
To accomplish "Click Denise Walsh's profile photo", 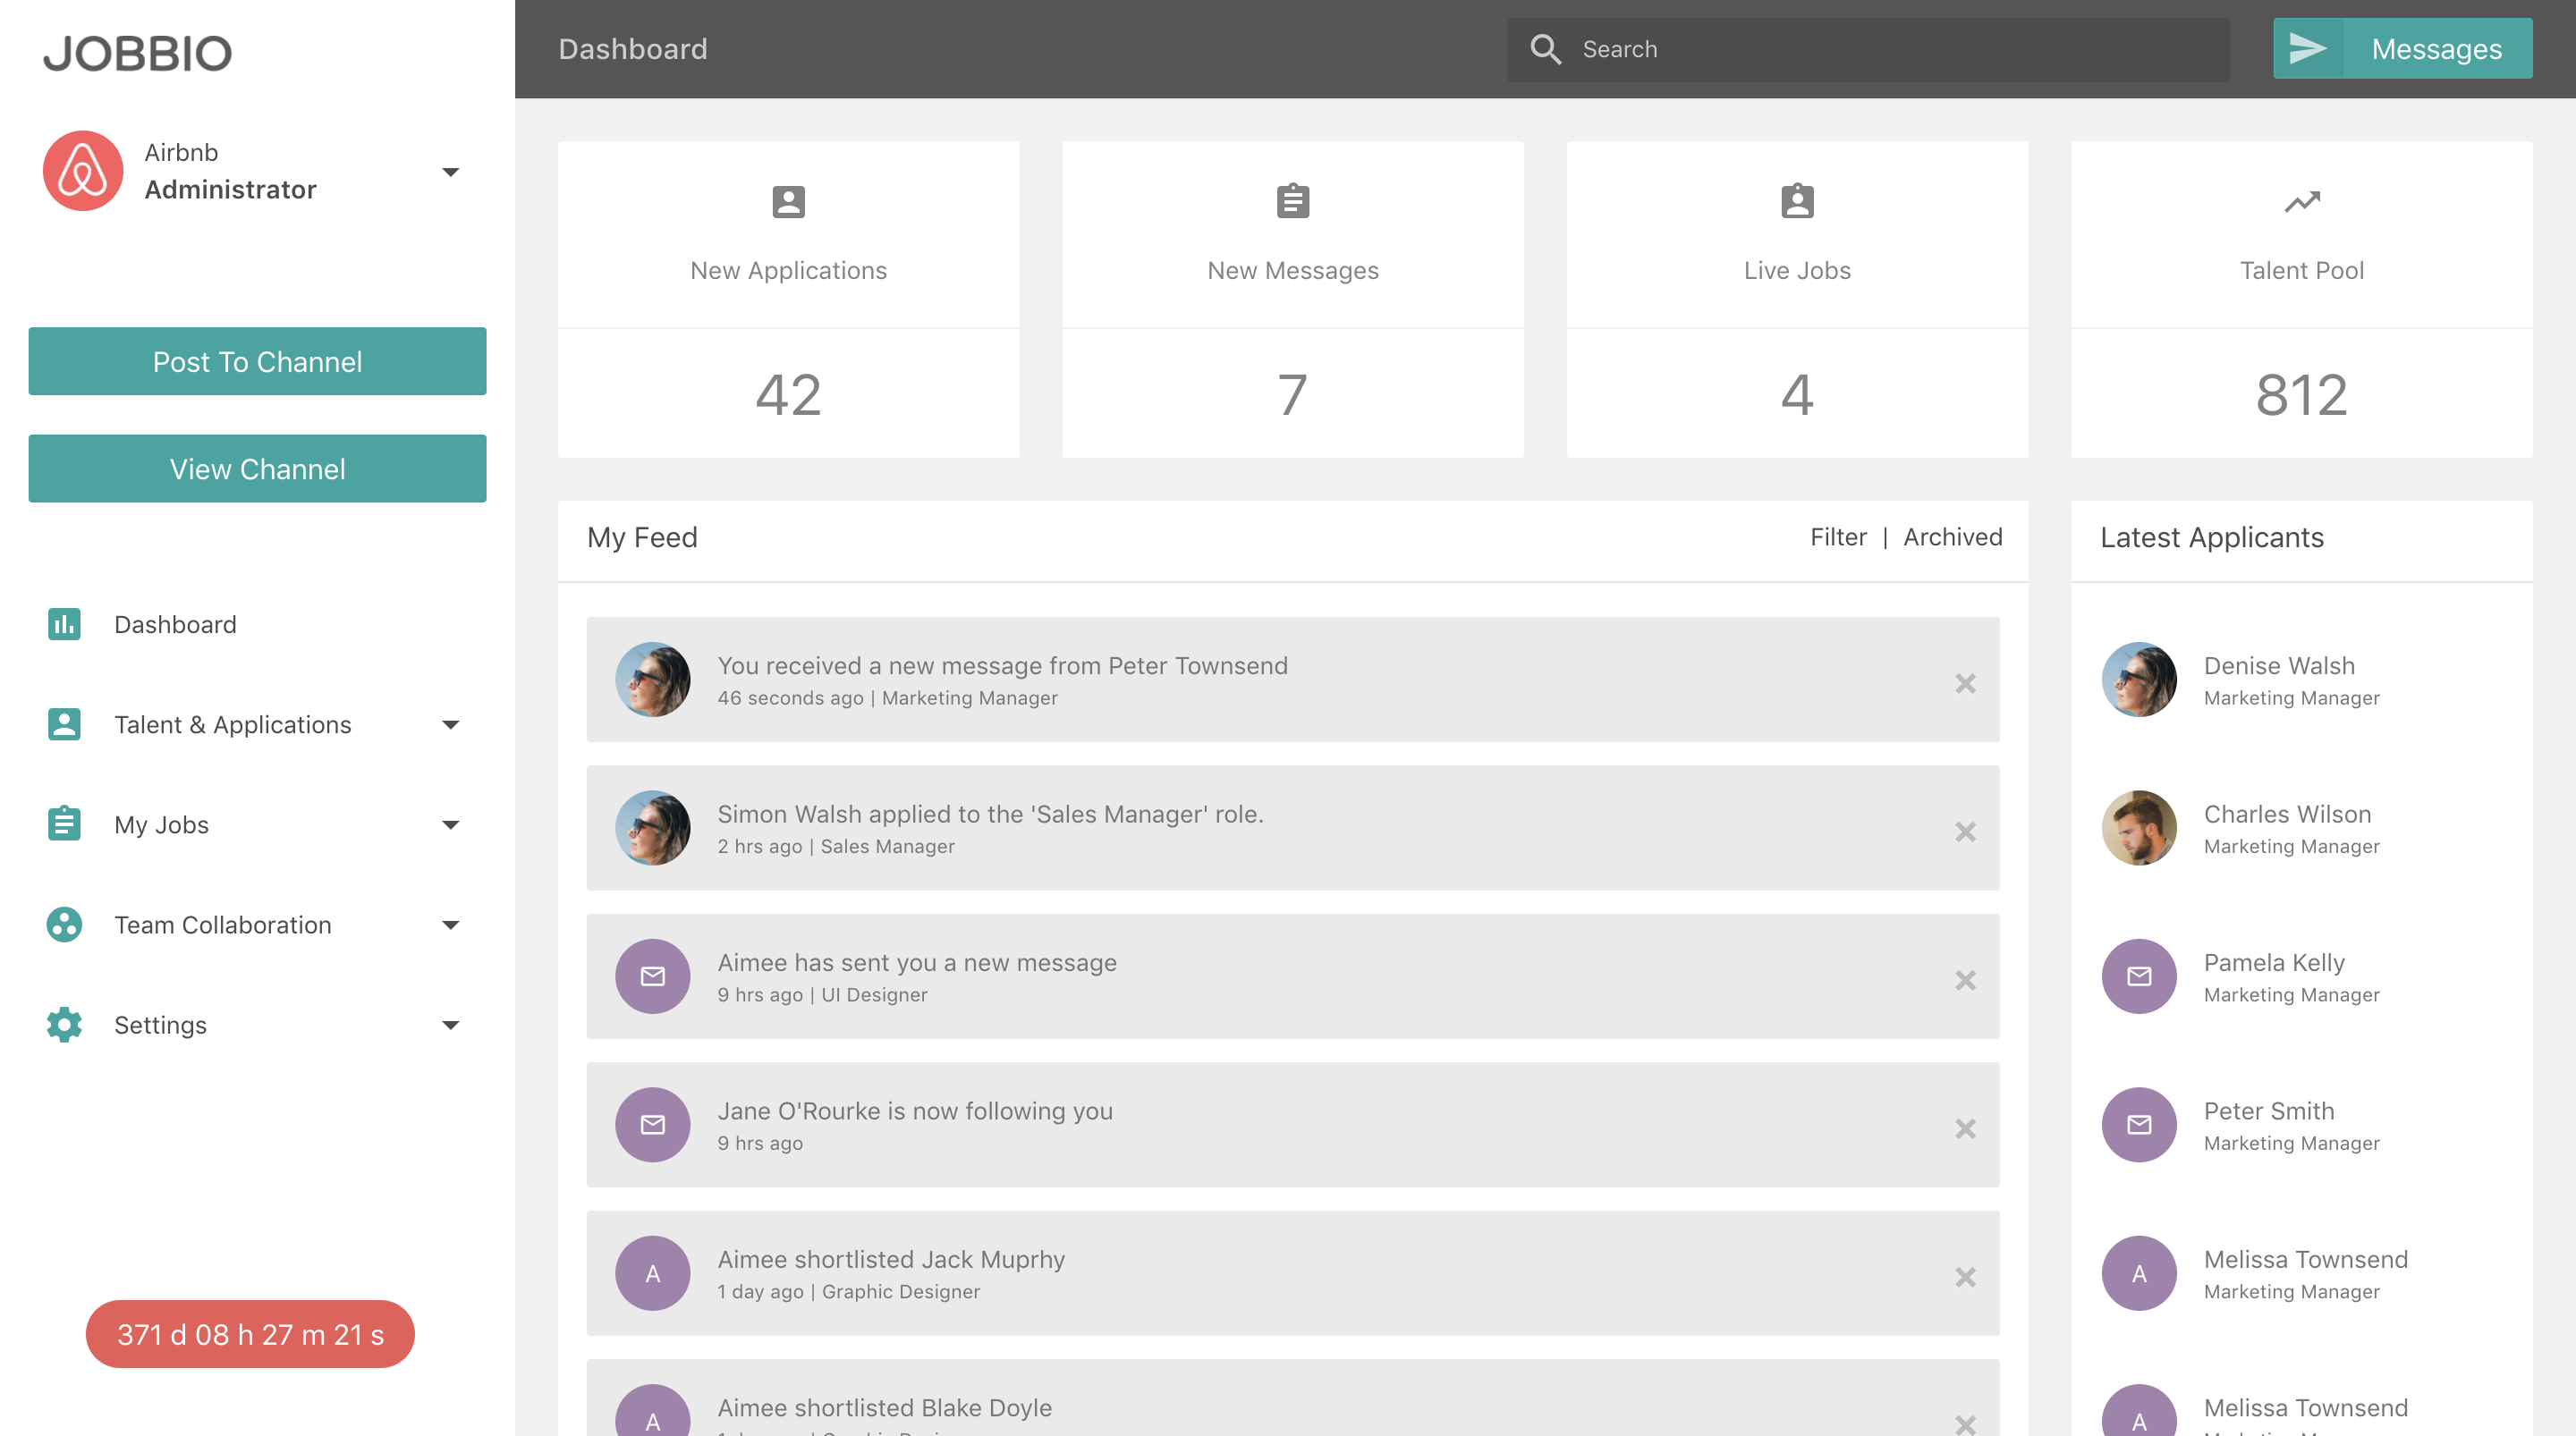I will point(2139,679).
